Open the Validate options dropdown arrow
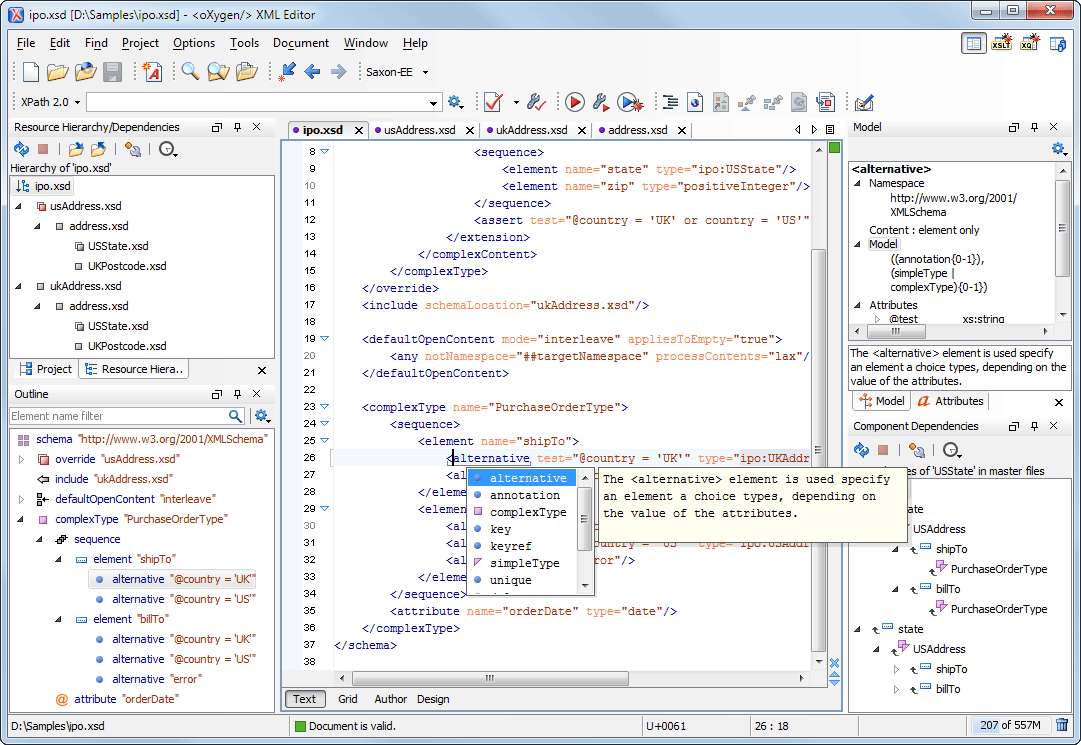 (x=516, y=103)
